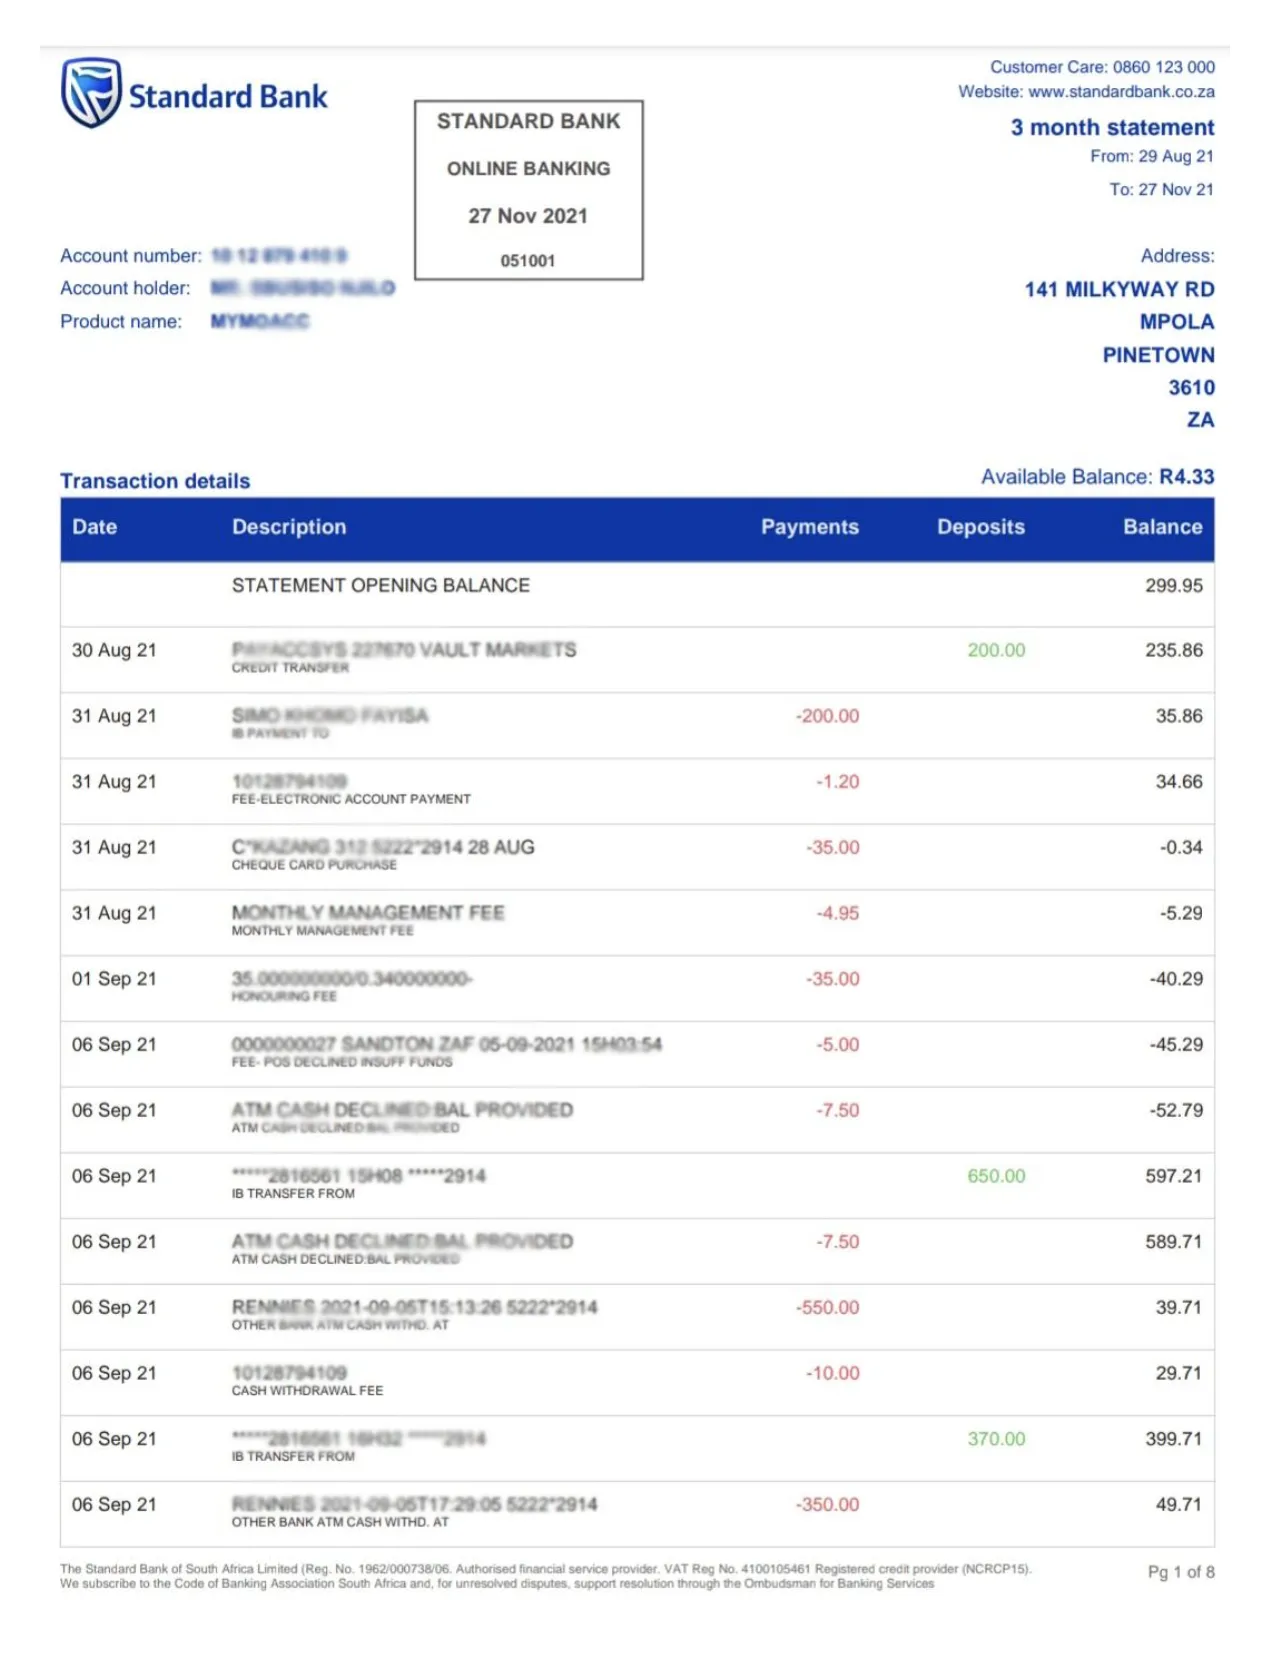Select the Cash Withdrawal Fee entry

tap(307, 1390)
